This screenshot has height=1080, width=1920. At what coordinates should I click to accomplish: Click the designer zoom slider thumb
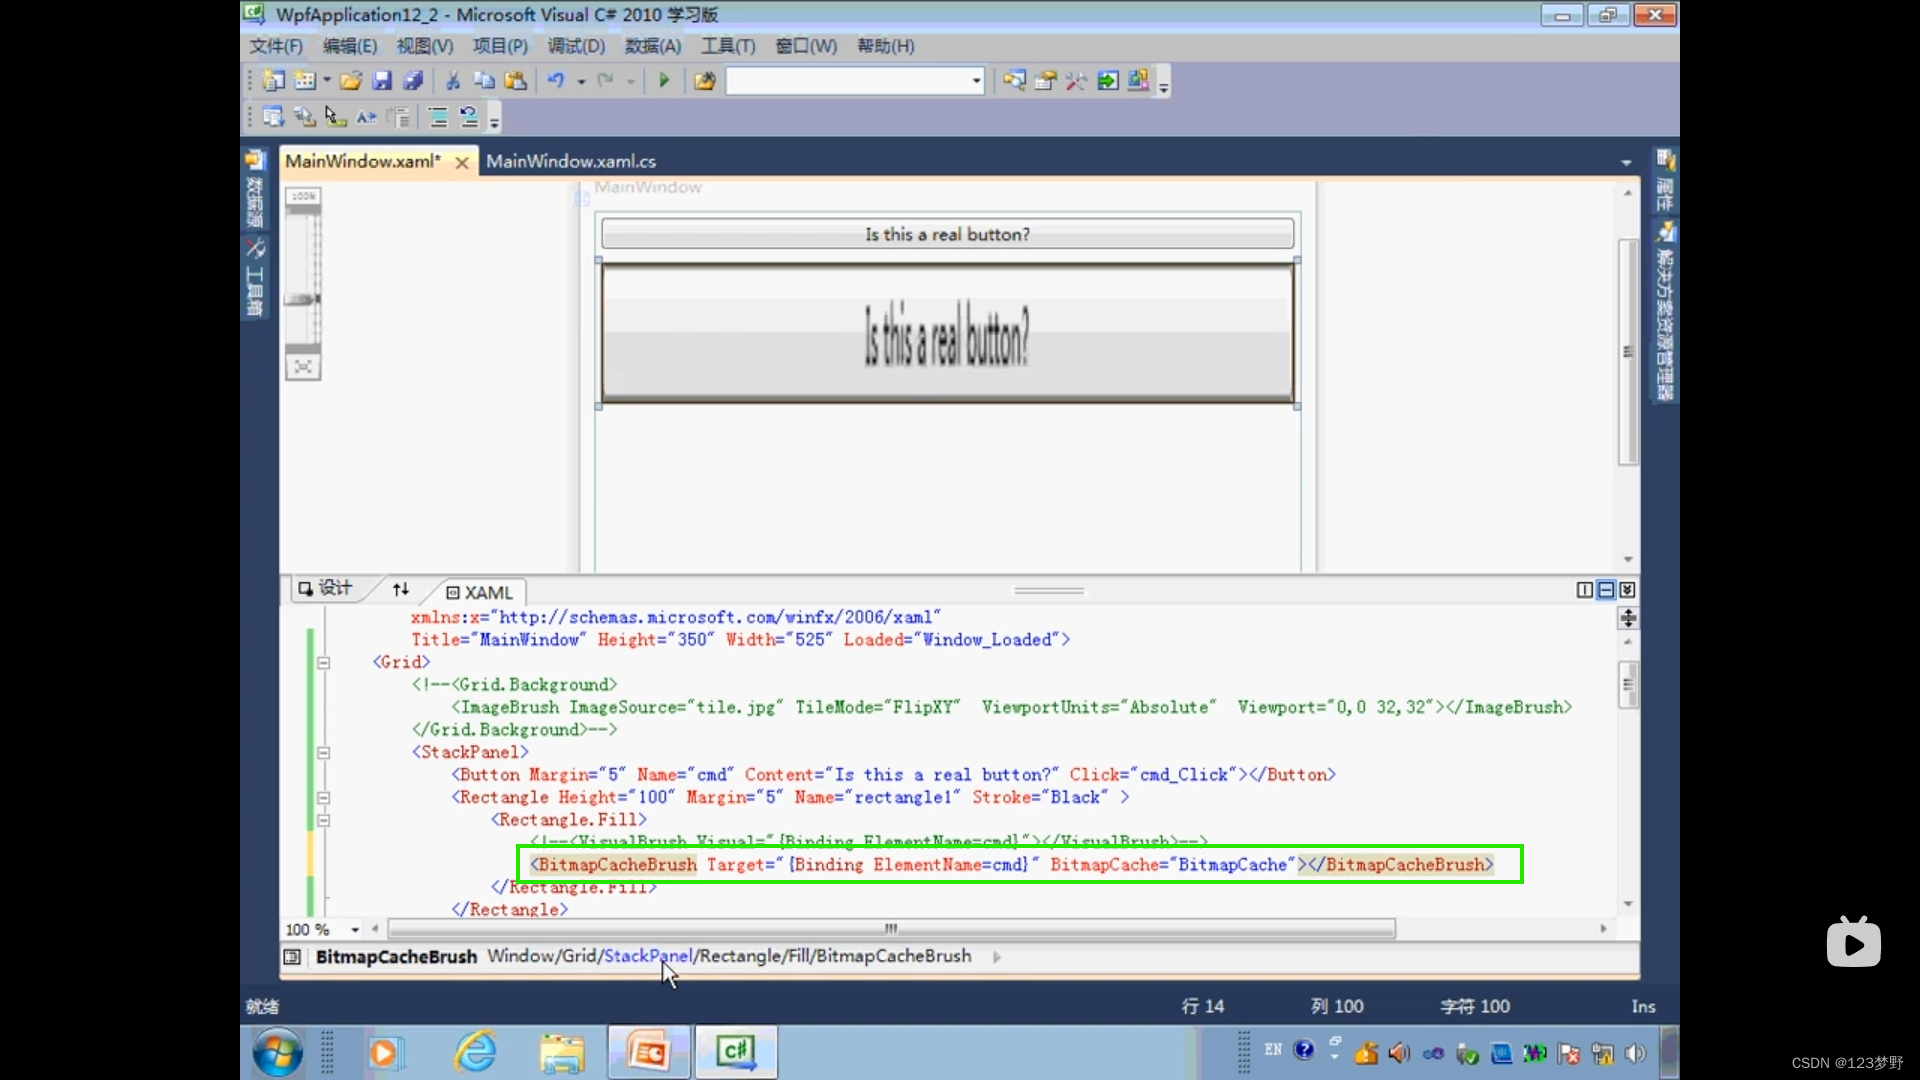pos(302,299)
